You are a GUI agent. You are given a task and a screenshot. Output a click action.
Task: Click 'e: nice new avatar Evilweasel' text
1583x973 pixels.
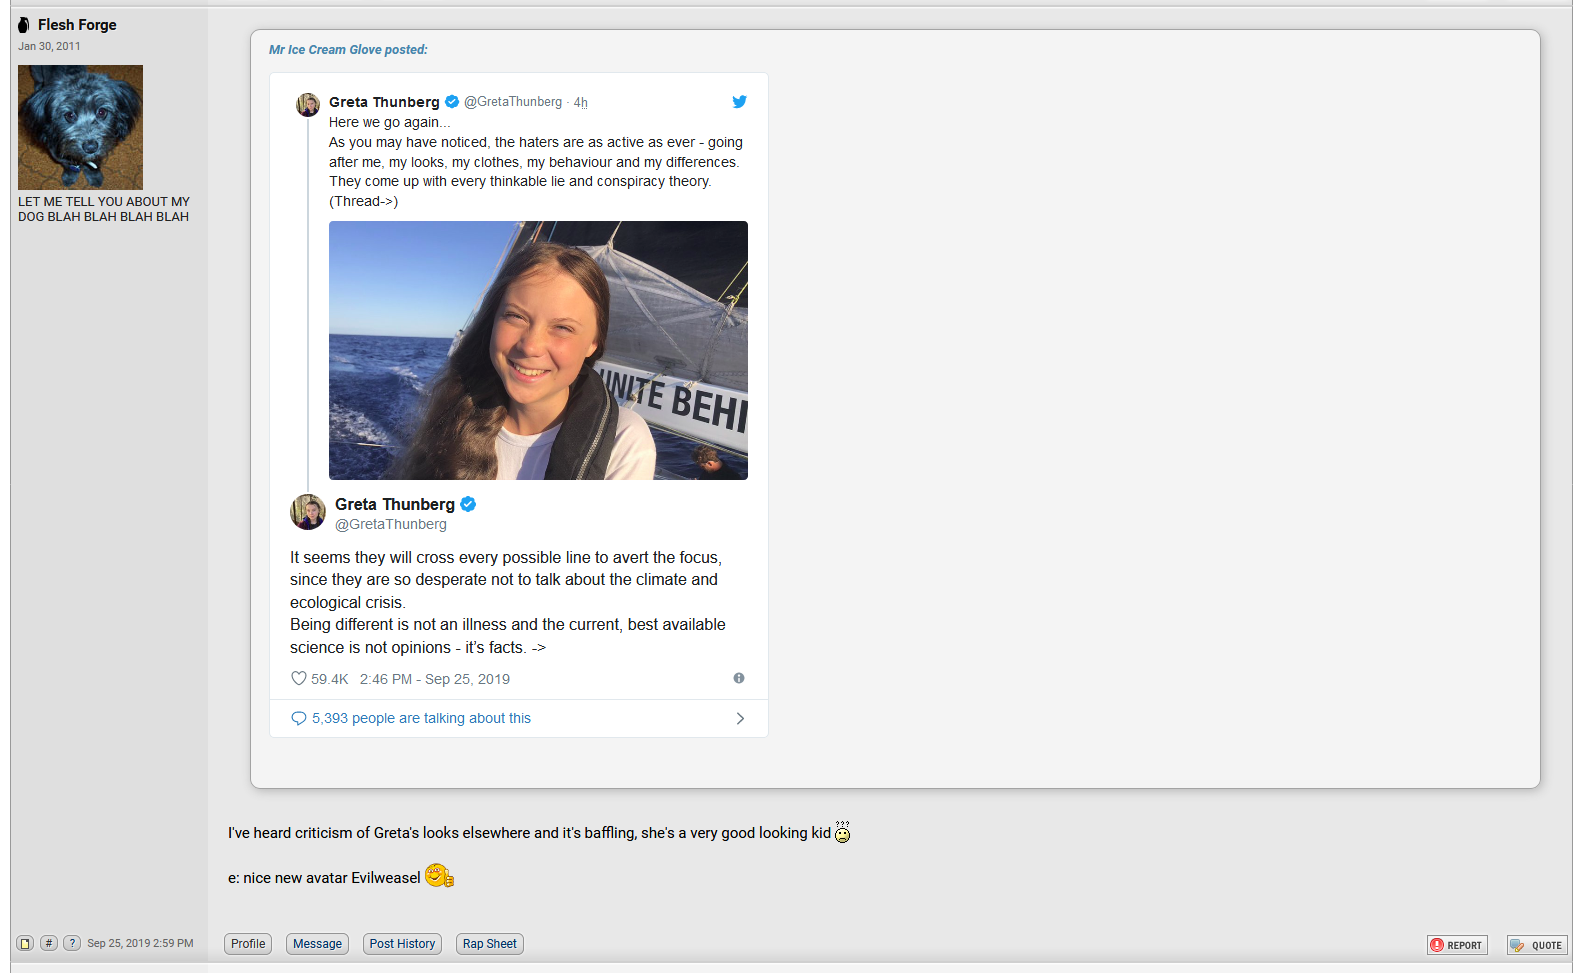pyautogui.click(x=324, y=878)
